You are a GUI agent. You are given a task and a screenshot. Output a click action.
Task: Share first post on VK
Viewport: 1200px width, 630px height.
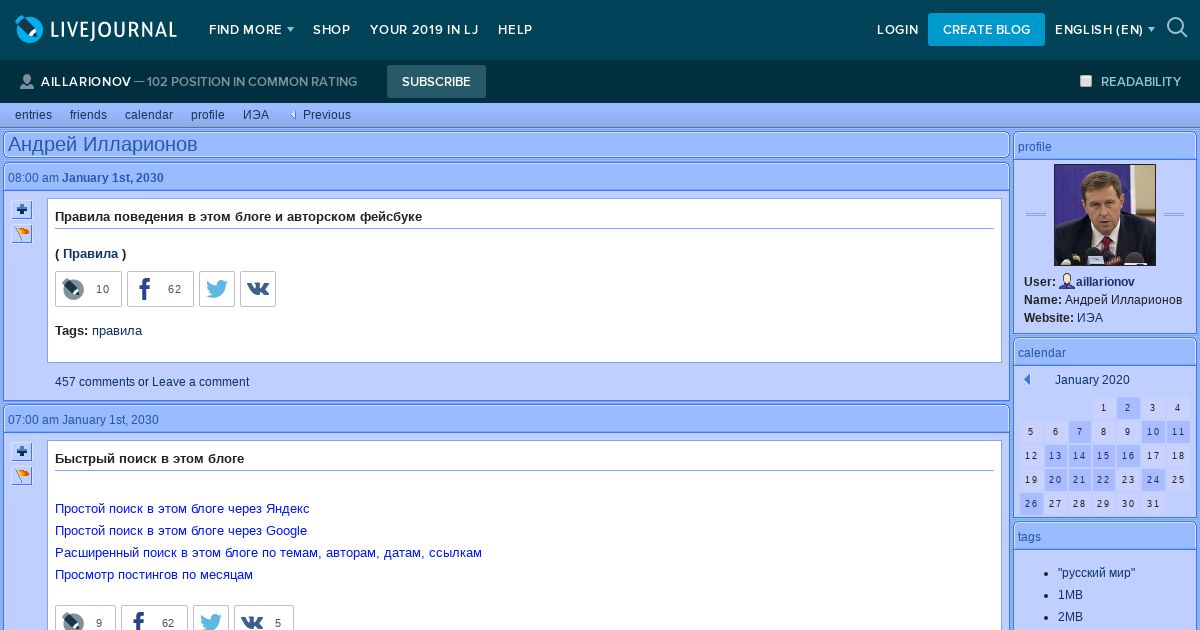point(258,289)
